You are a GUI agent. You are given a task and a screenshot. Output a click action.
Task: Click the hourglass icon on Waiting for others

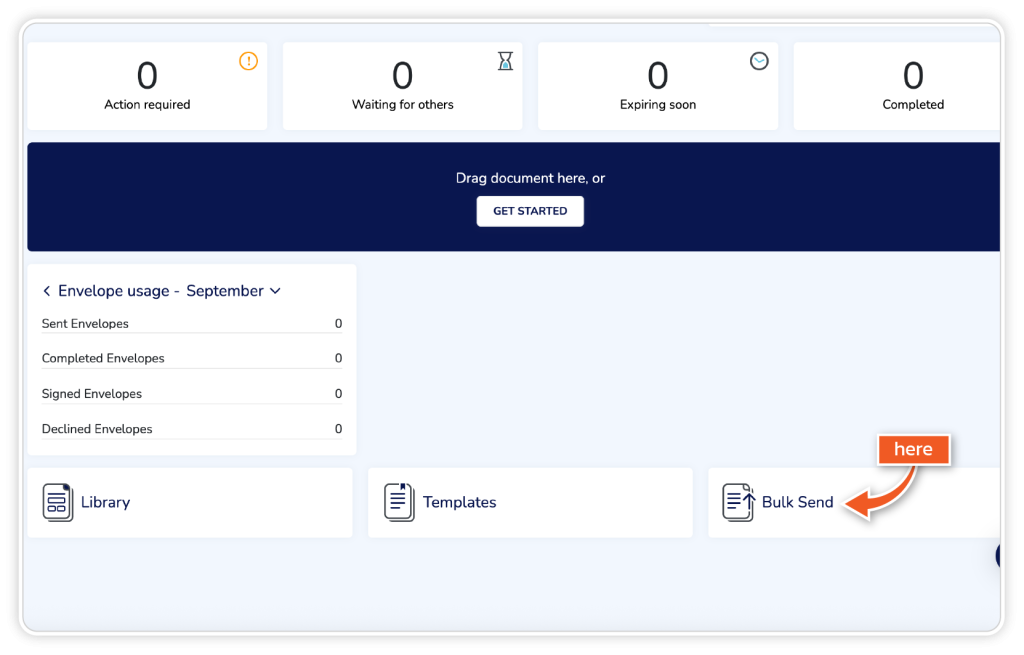point(505,61)
